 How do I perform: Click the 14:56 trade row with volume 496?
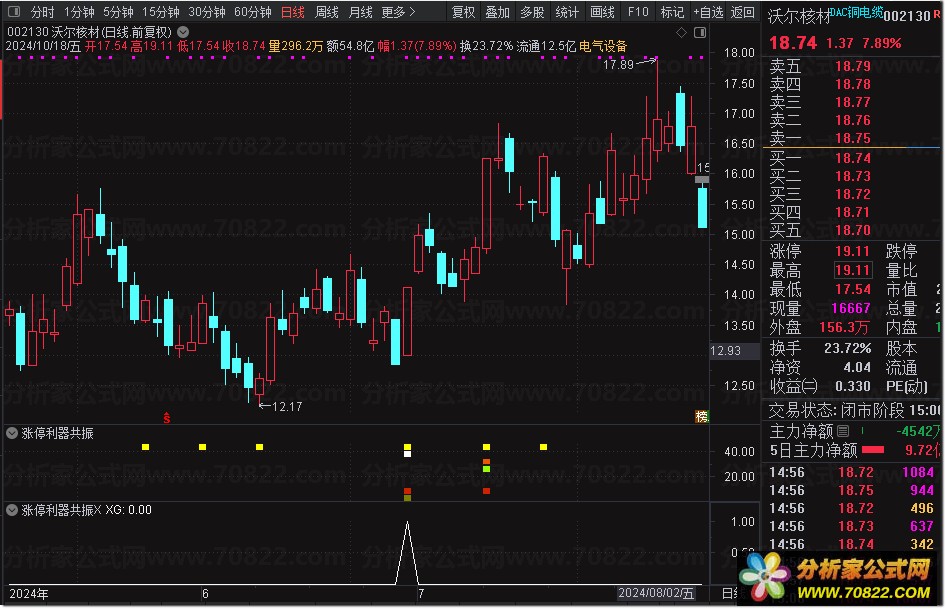852,509
